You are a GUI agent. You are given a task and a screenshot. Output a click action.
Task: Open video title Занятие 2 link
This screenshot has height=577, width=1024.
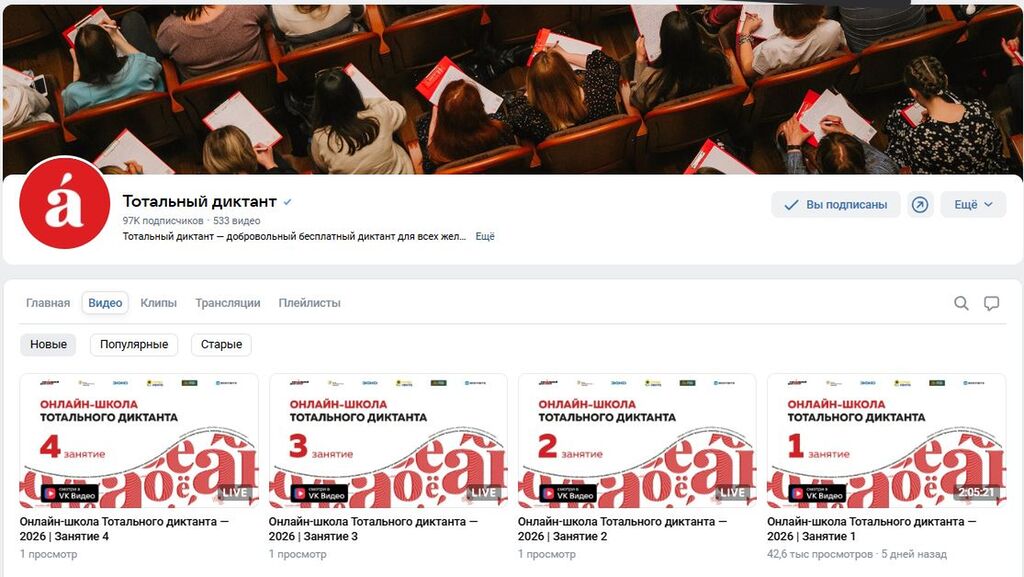(x=622, y=529)
